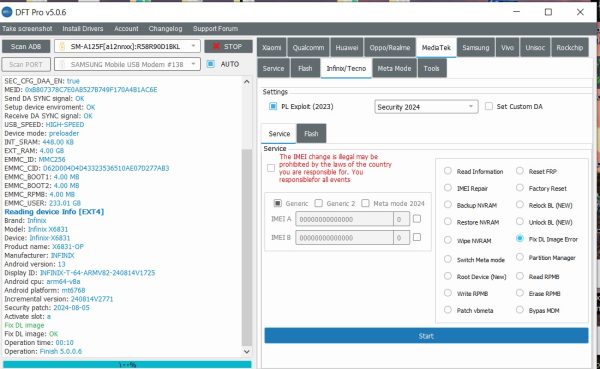Screen dimensions: 600x369
Task: Switch to the Samsung tab
Action: 476,47
